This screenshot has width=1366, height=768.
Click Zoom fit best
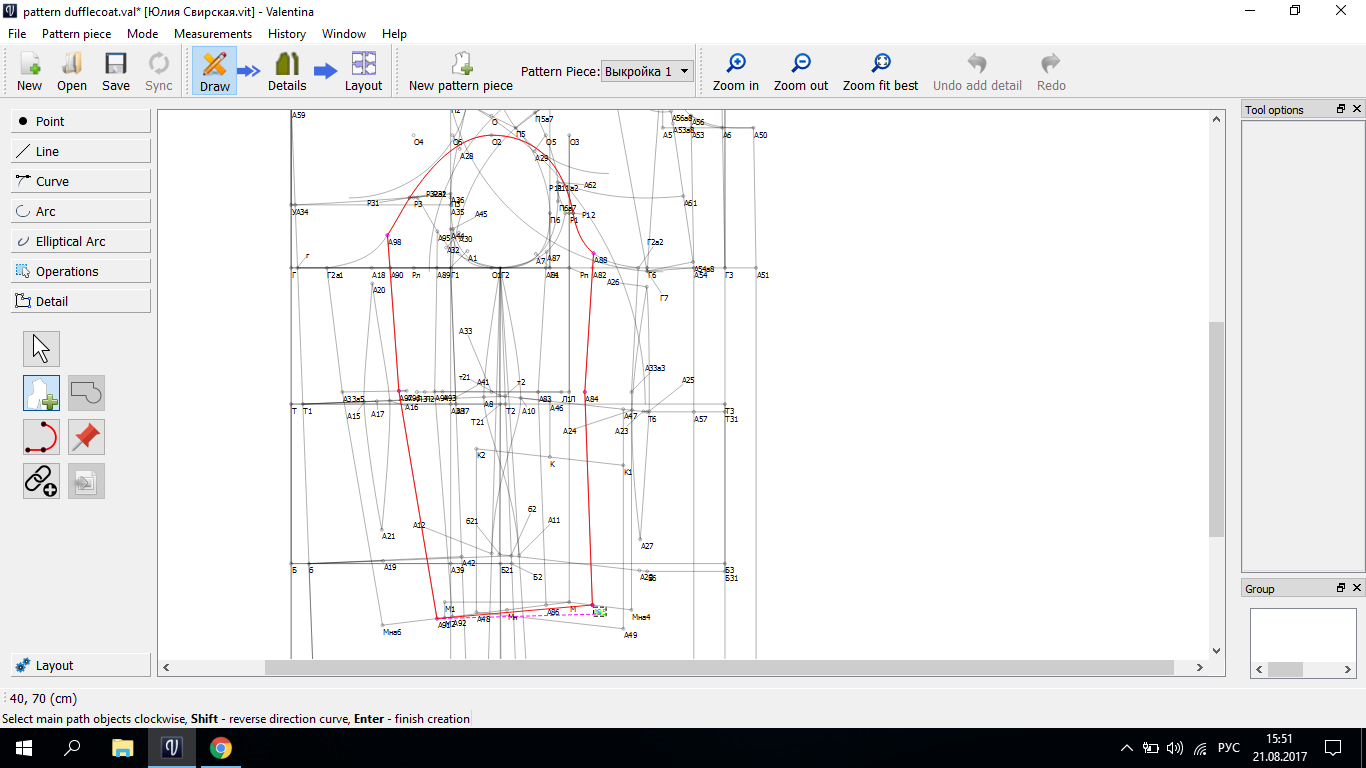click(880, 72)
